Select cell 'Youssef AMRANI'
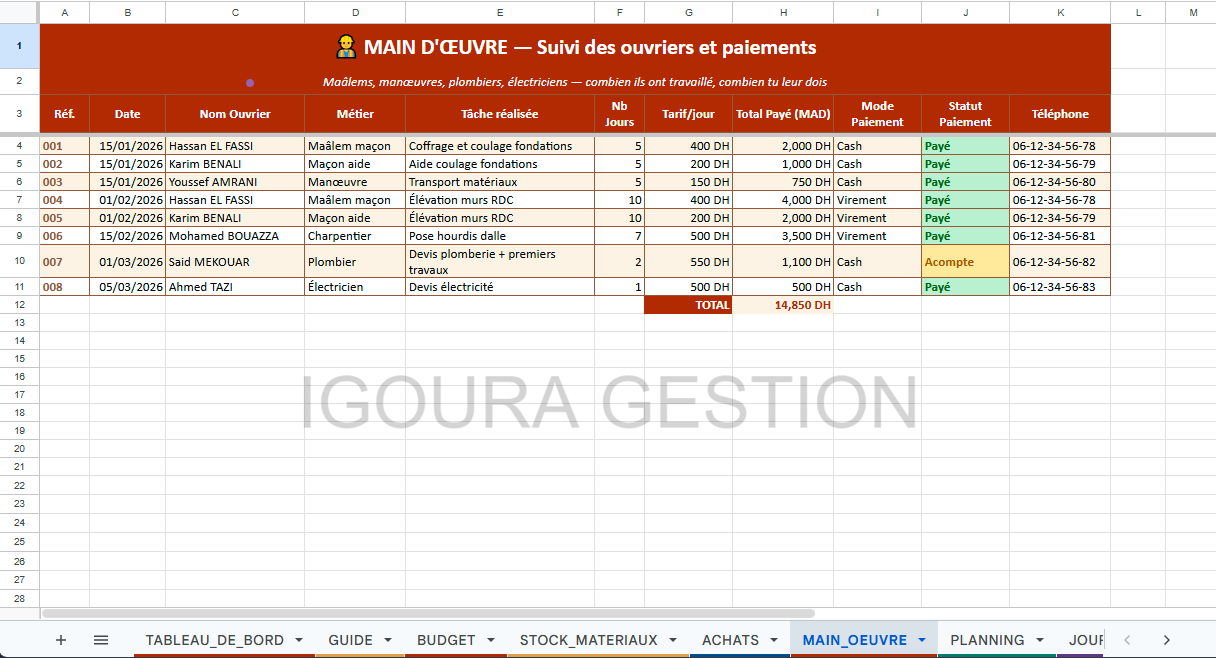 pyautogui.click(x=235, y=182)
